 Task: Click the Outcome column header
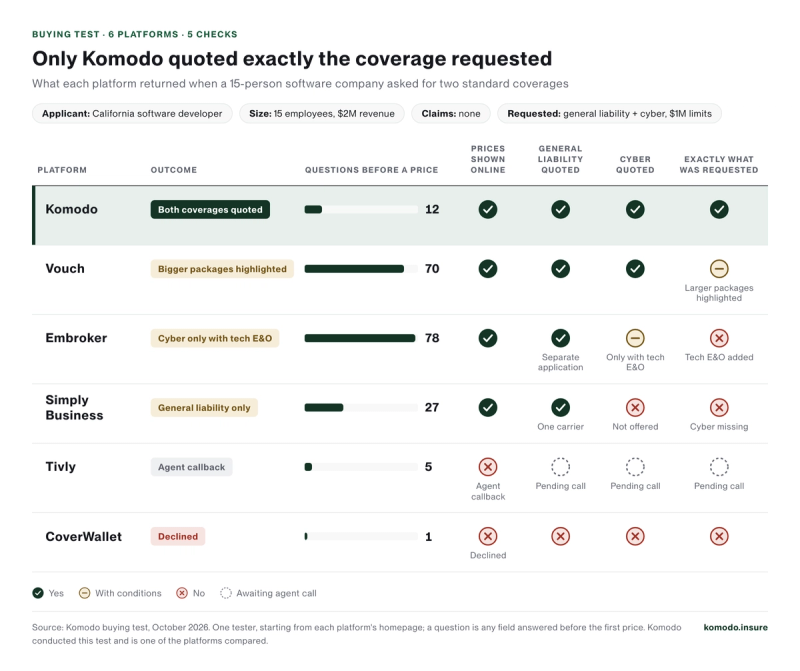pyautogui.click(x=173, y=170)
